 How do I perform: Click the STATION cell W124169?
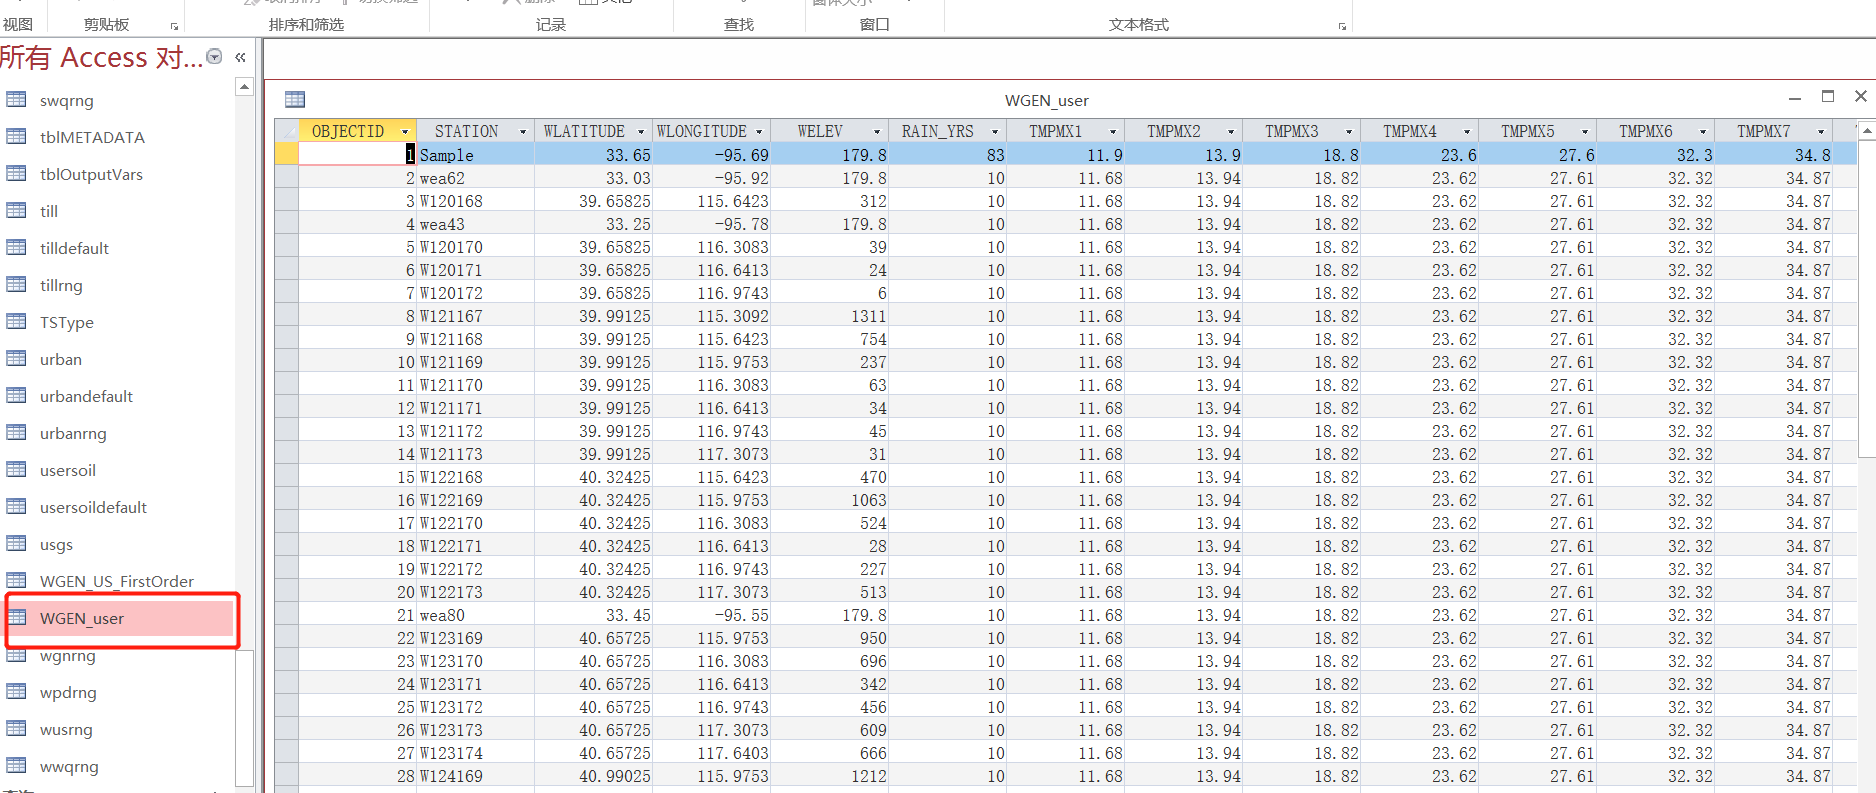(475, 776)
